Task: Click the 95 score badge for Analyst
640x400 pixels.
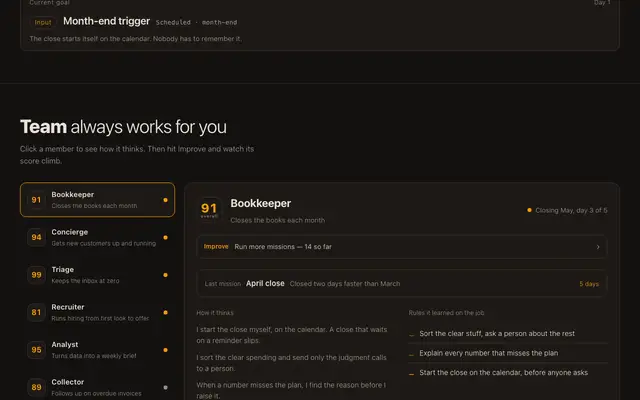Action: coord(36,350)
